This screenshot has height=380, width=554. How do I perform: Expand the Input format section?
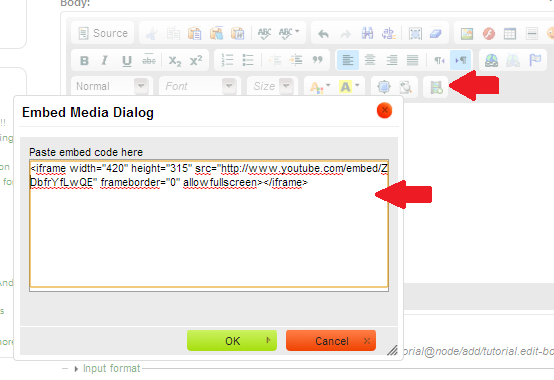pyautogui.click(x=111, y=368)
